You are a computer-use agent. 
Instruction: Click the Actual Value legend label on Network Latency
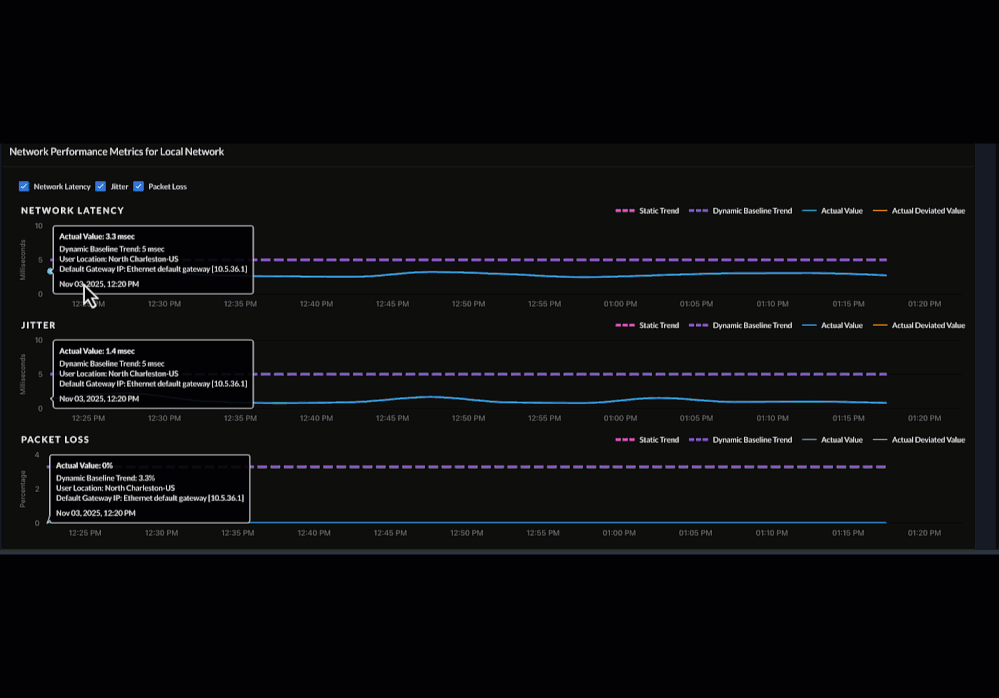841,210
